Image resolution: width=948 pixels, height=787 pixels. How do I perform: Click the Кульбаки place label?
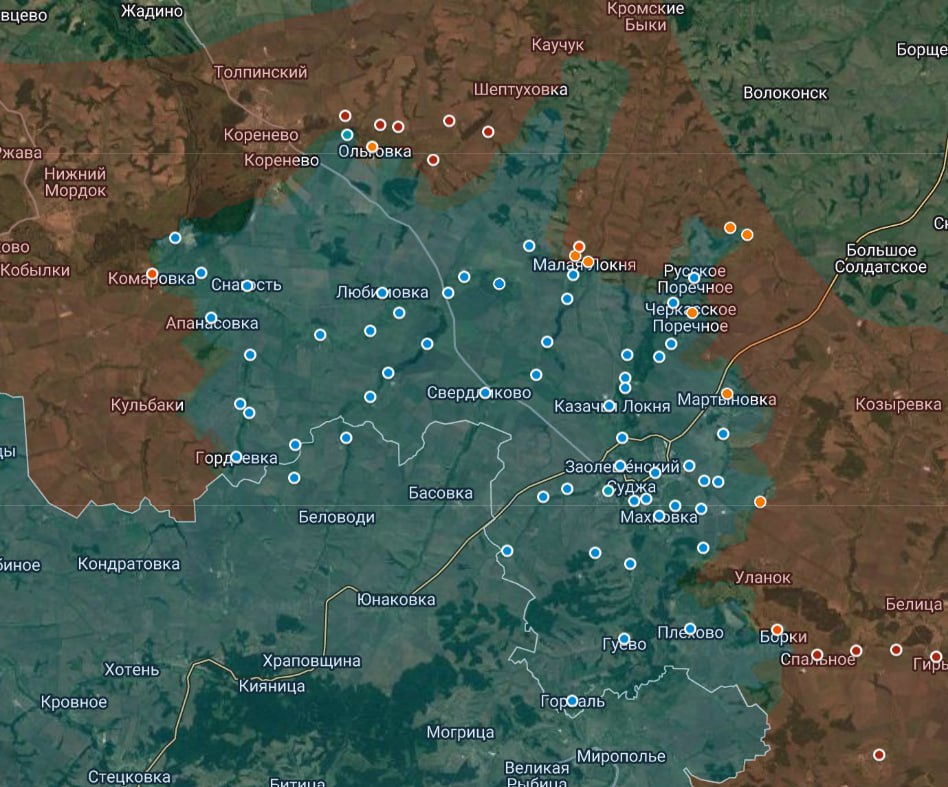147,405
